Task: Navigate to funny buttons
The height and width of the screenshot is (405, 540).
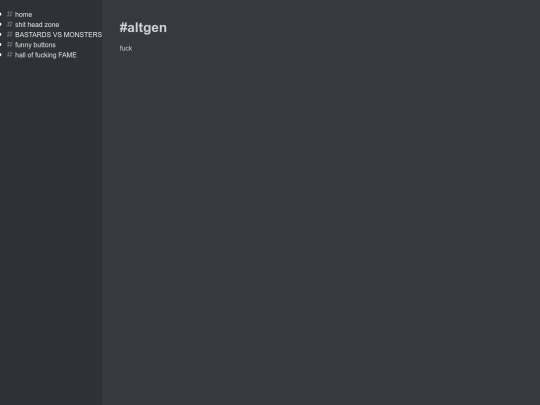Action: (x=35, y=45)
